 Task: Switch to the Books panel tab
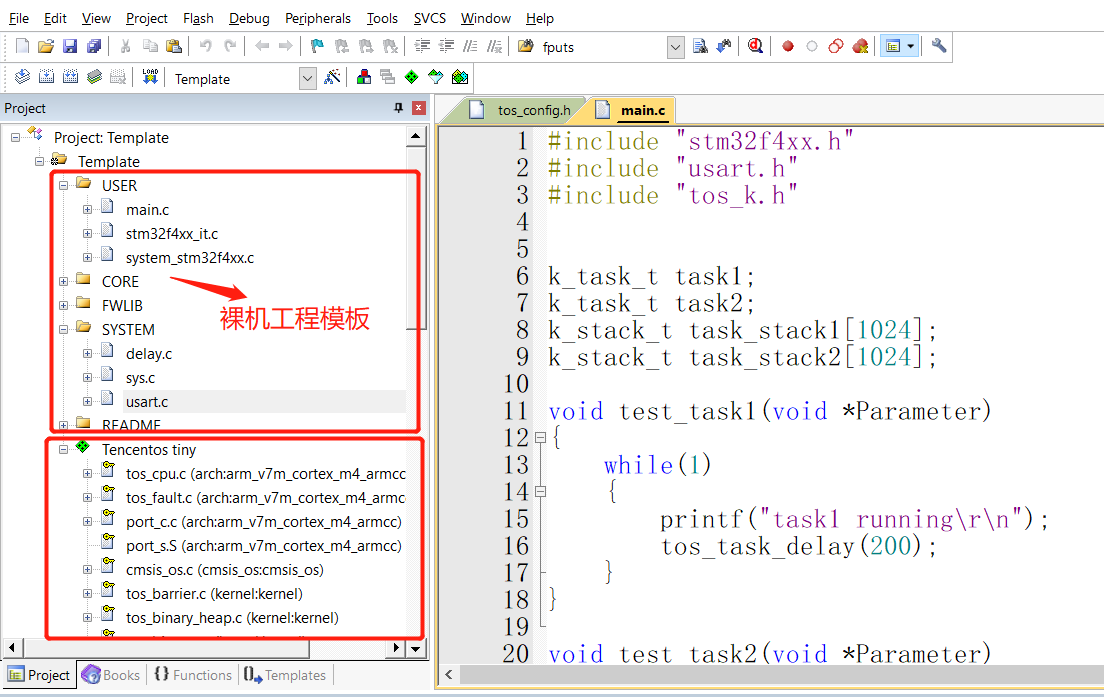click(111, 675)
